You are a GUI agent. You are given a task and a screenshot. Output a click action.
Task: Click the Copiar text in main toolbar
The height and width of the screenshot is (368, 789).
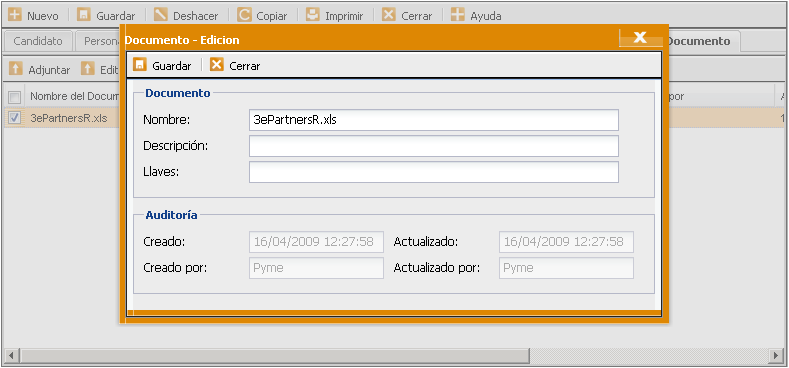pos(272,16)
